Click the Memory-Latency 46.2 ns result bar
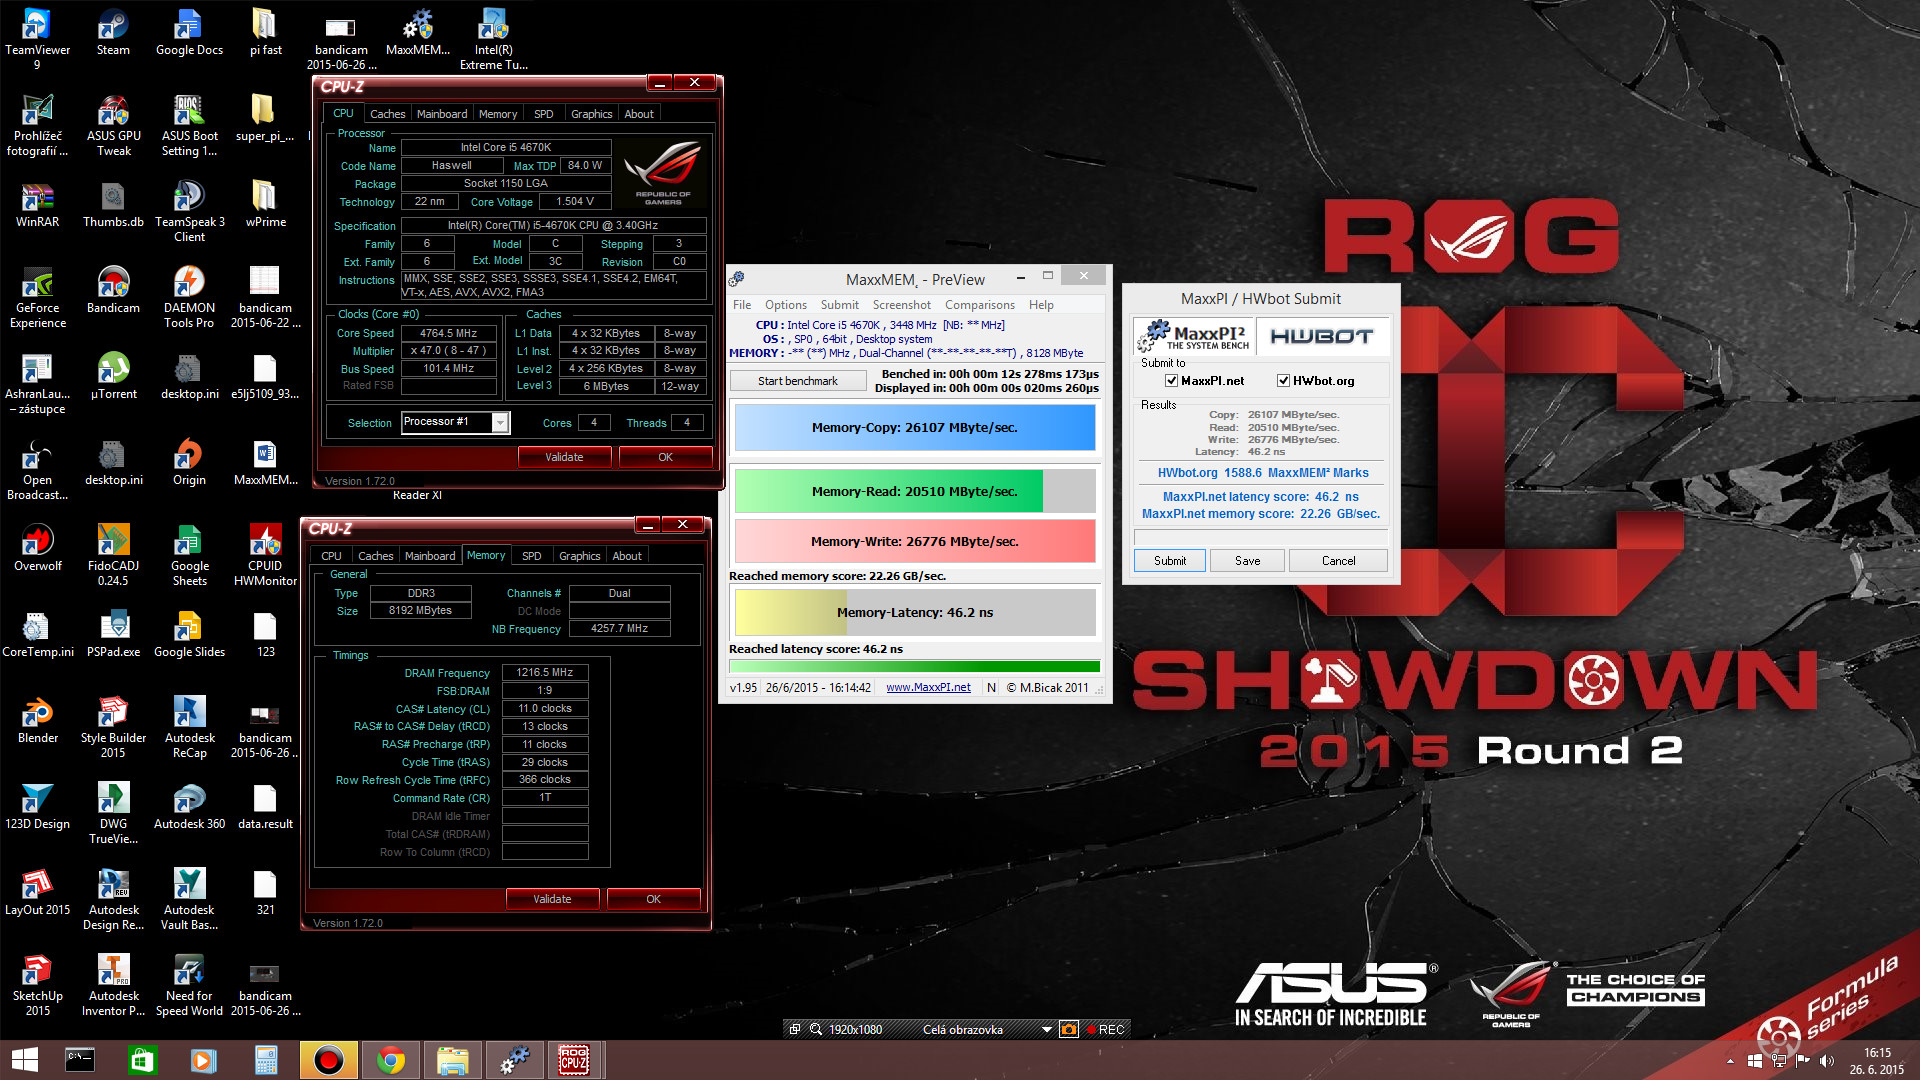The width and height of the screenshot is (1920, 1080). coord(915,613)
